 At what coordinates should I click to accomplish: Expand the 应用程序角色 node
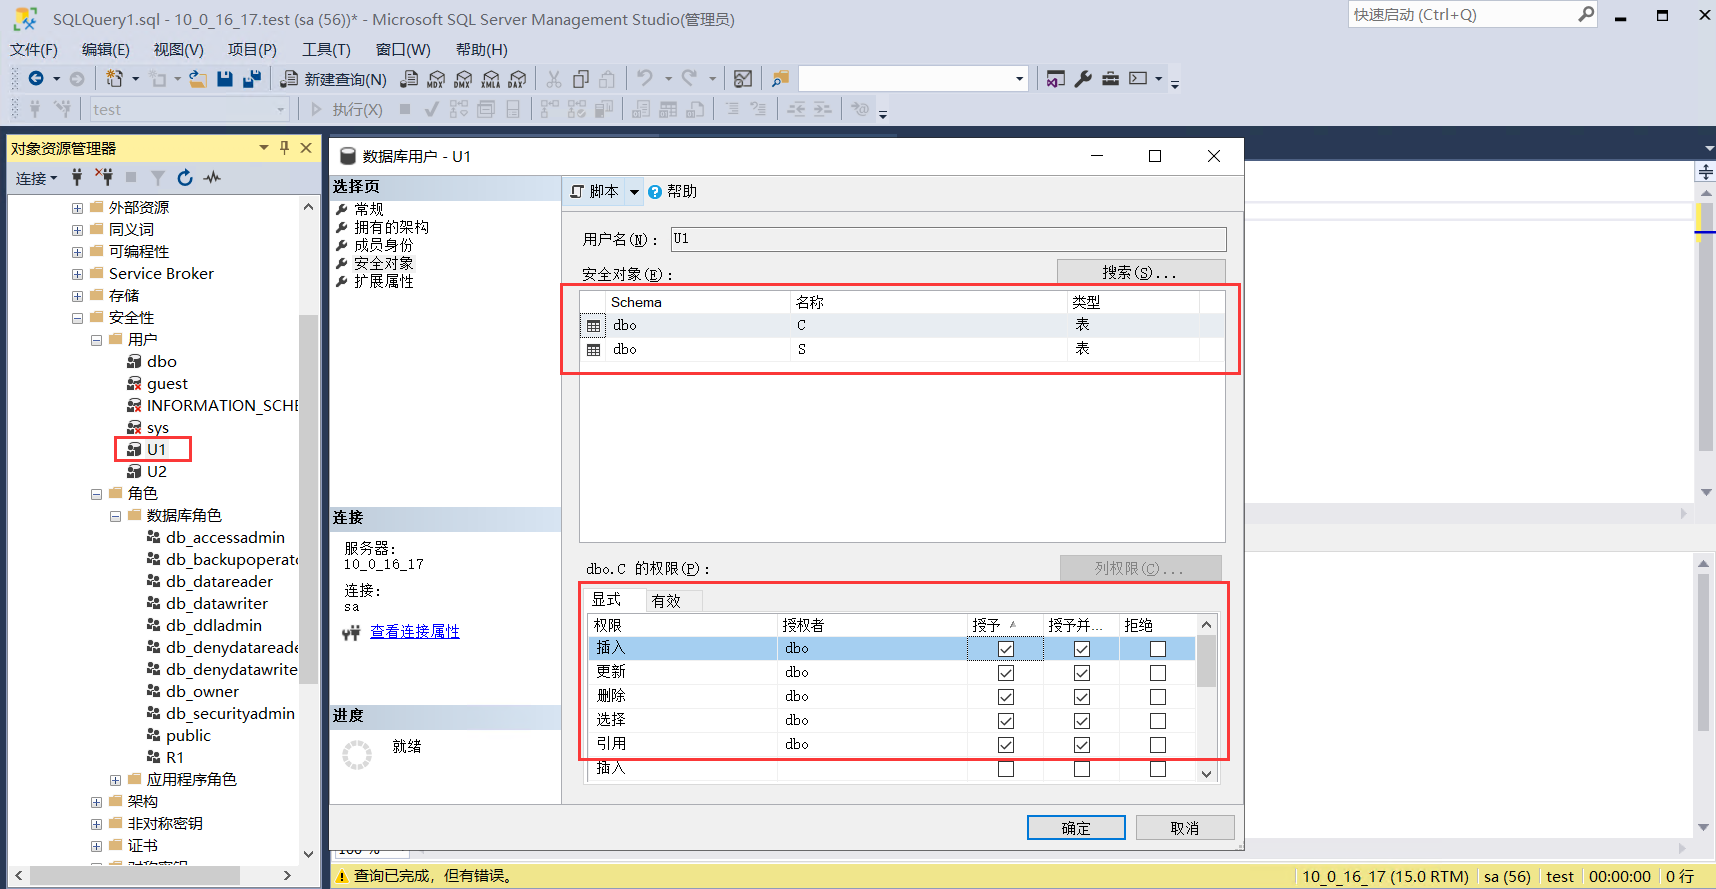coord(115,780)
